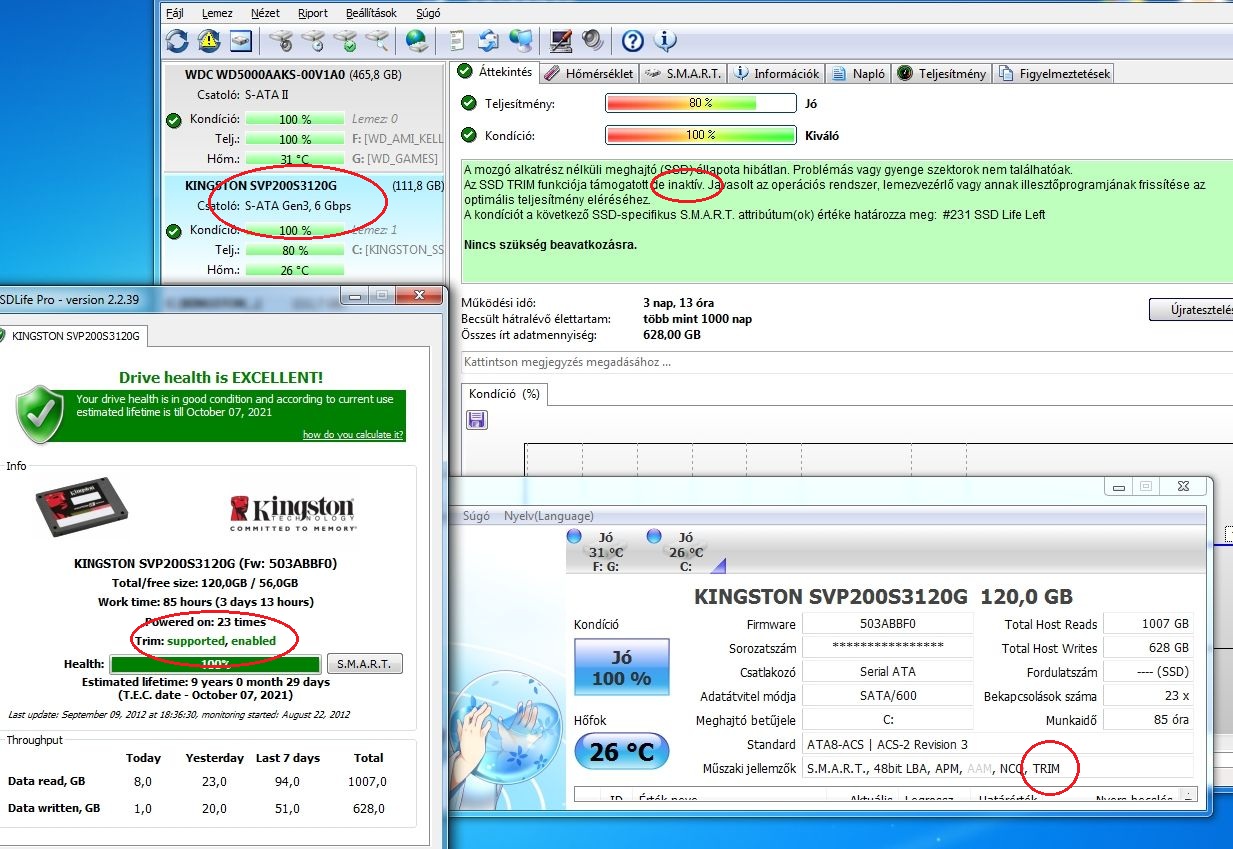This screenshot has width=1233, height=849.
Task: Click the Újratesztelés button
Action: pos(1192,309)
